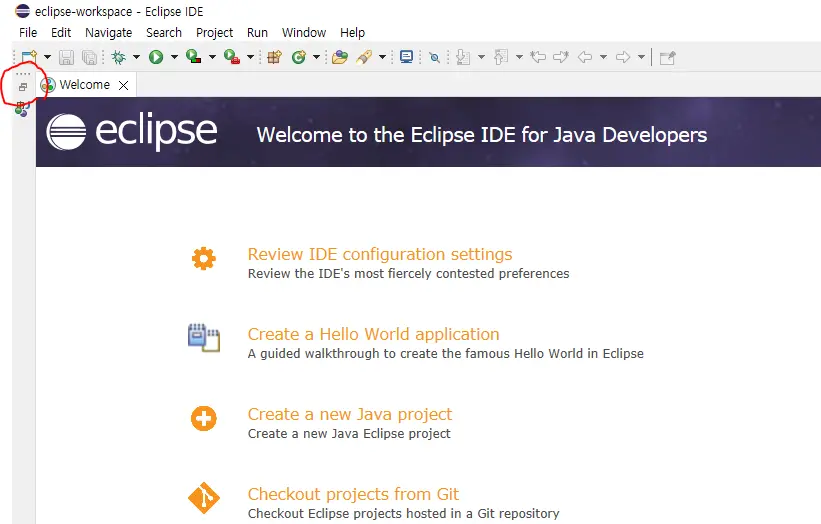Expand the Debug configurations dropdown arrow

tap(136, 57)
